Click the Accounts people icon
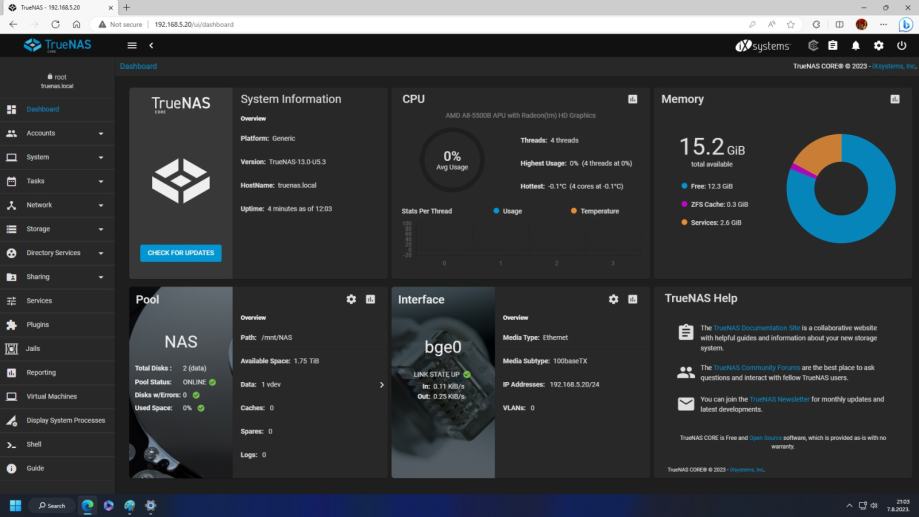 point(11,134)
